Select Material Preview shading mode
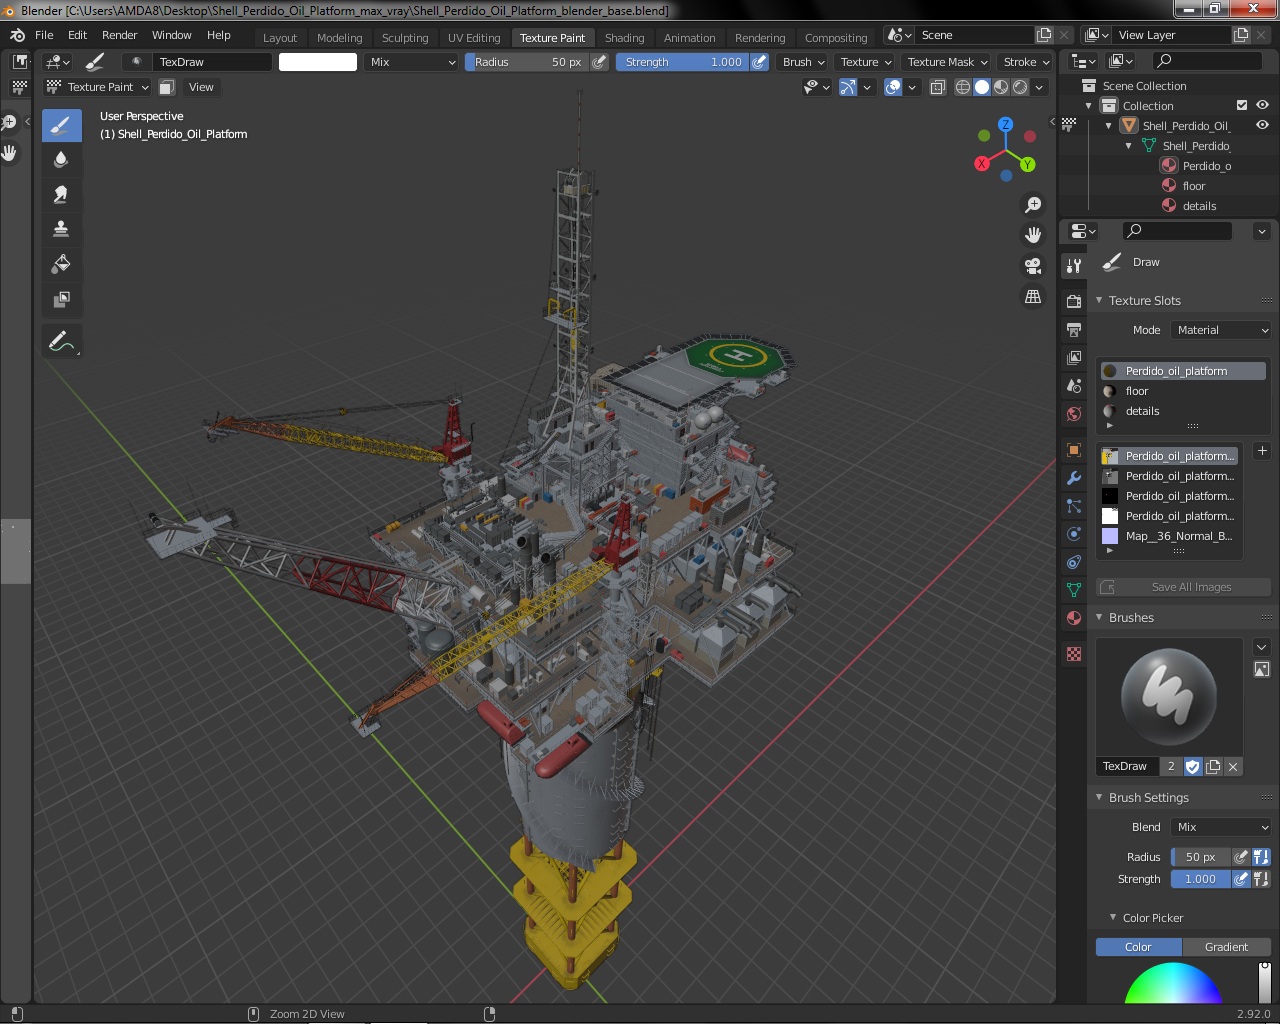1280x1024 pixels. click(x=1001, y=87)
